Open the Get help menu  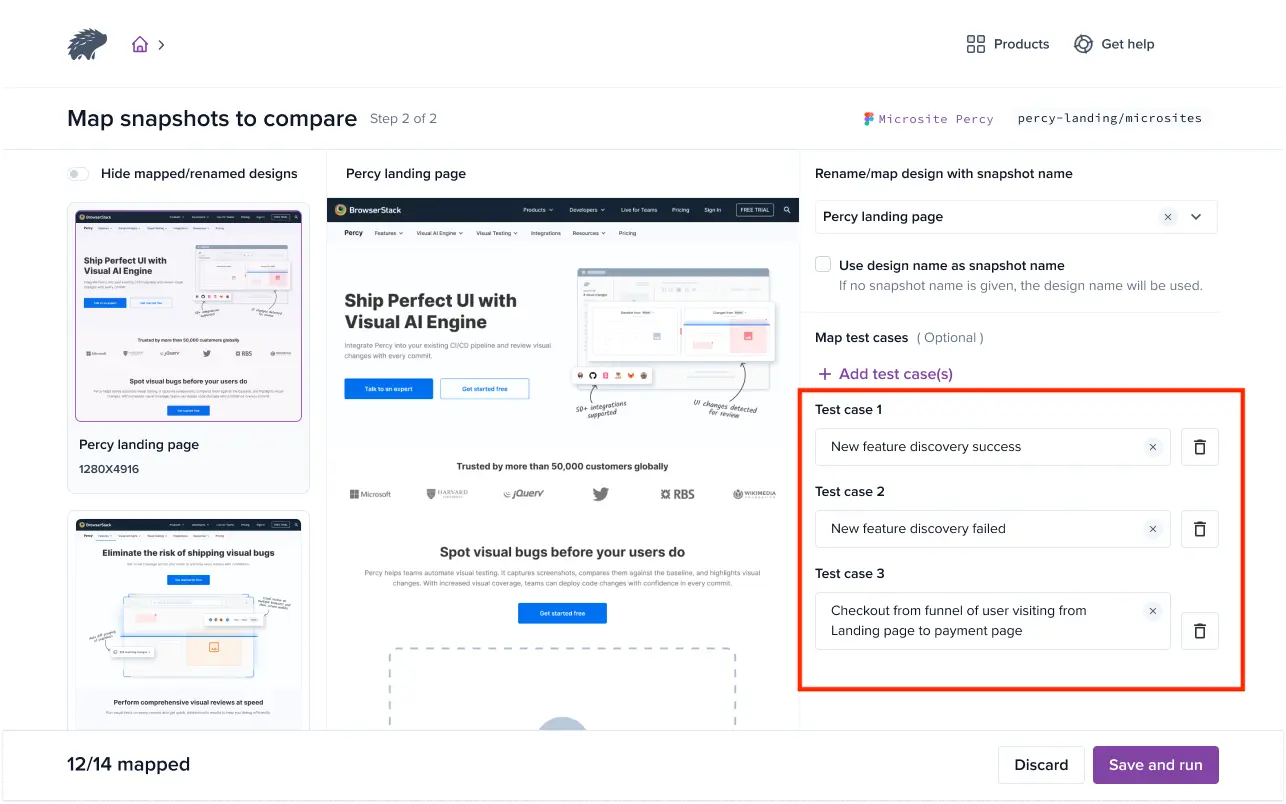coord(1113,44)
